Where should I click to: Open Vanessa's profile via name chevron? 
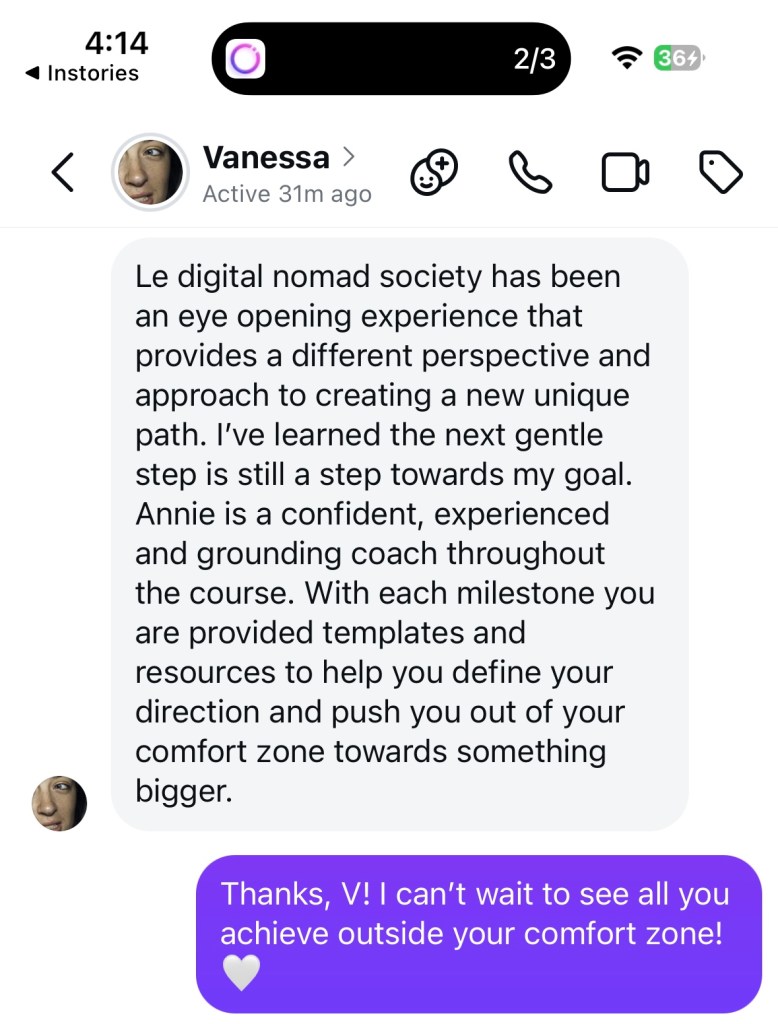[x=349, y=157]
